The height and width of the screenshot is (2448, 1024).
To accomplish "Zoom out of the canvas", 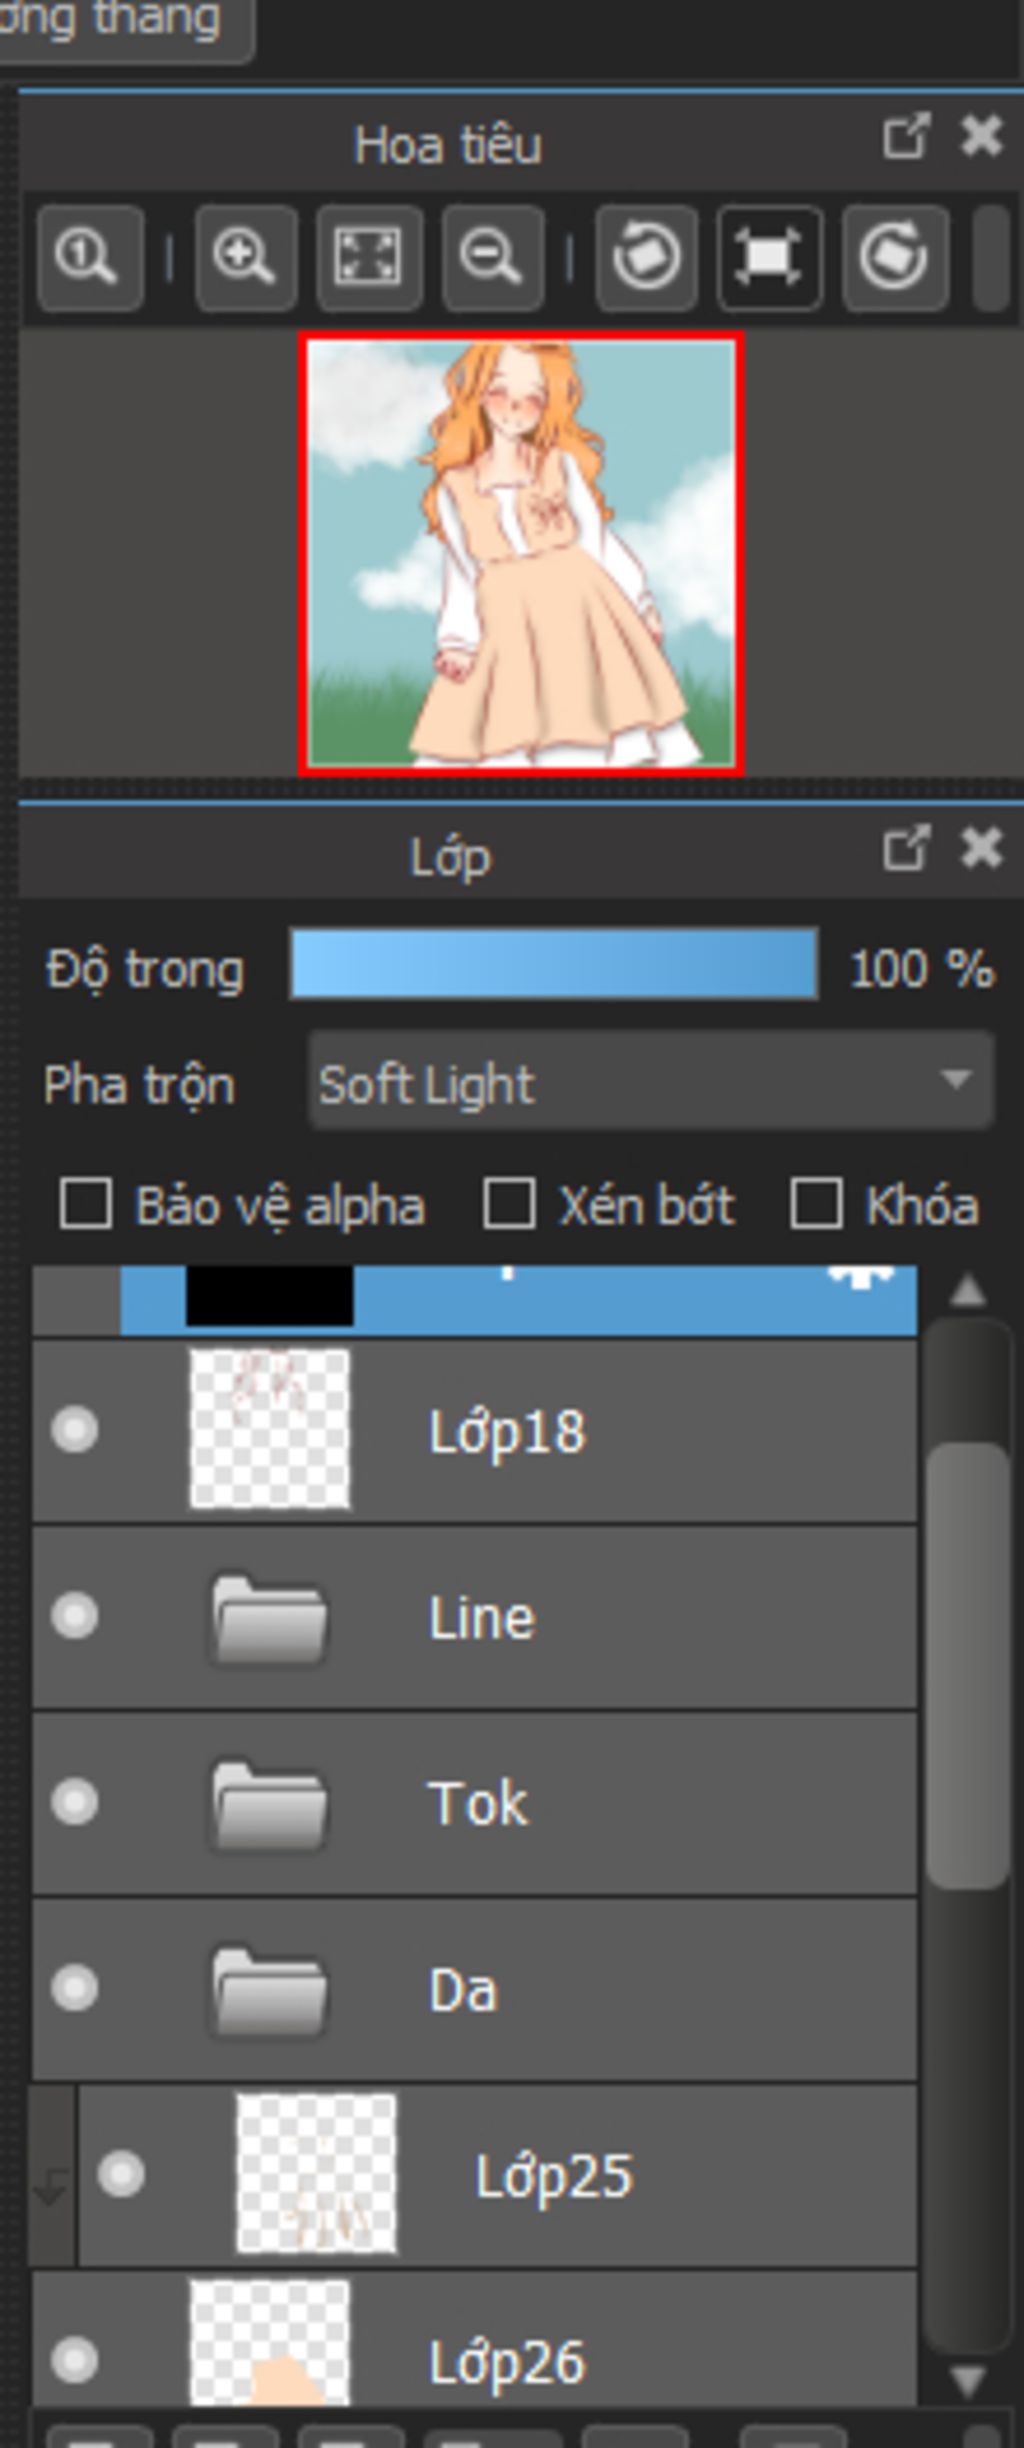I will point(492,257).
